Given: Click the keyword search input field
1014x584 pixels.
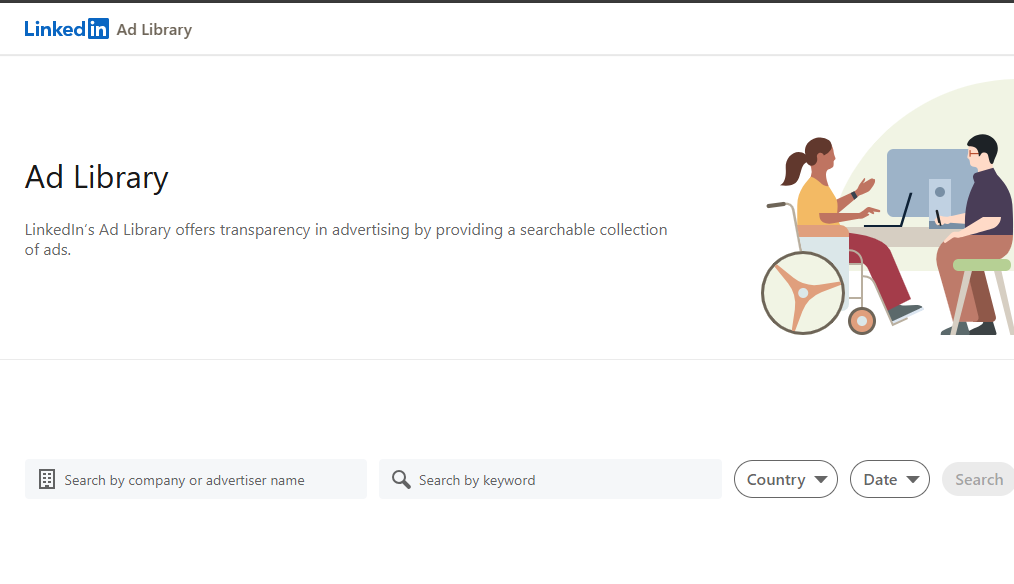Looking at the screenshot, I should click(550, 479).
